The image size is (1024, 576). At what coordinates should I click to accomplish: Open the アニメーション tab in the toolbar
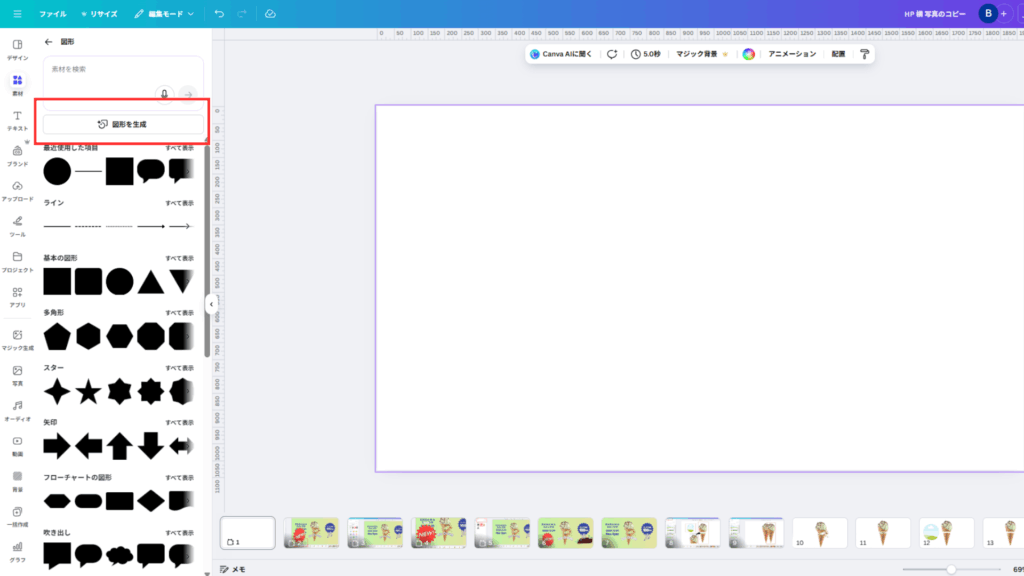(792, 54)
